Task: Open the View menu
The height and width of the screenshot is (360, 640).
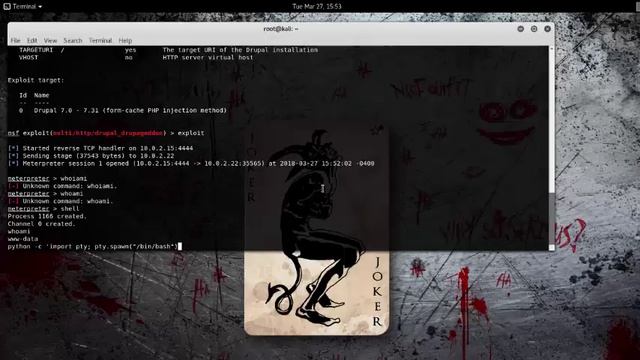Action: 50,40
